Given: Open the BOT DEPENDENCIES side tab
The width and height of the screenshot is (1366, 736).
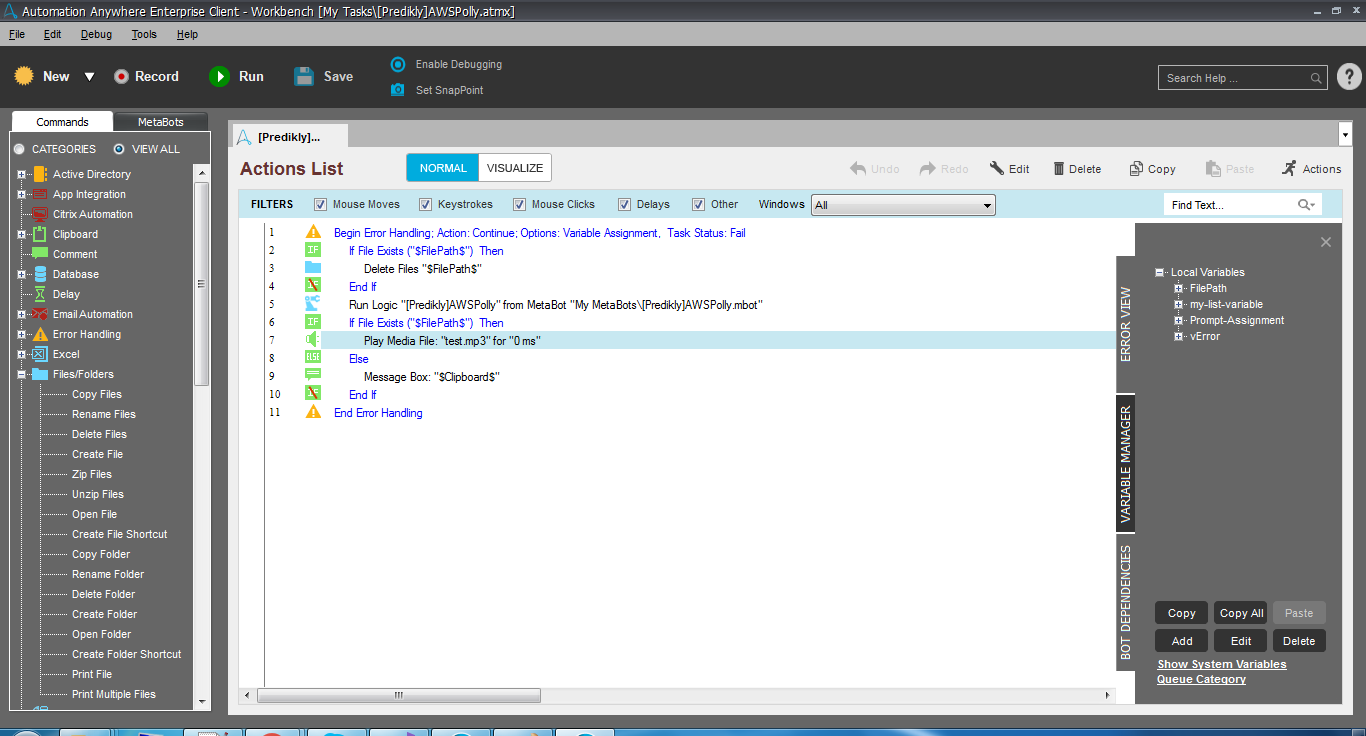Looking at the screenshot, I should 1125,602.
